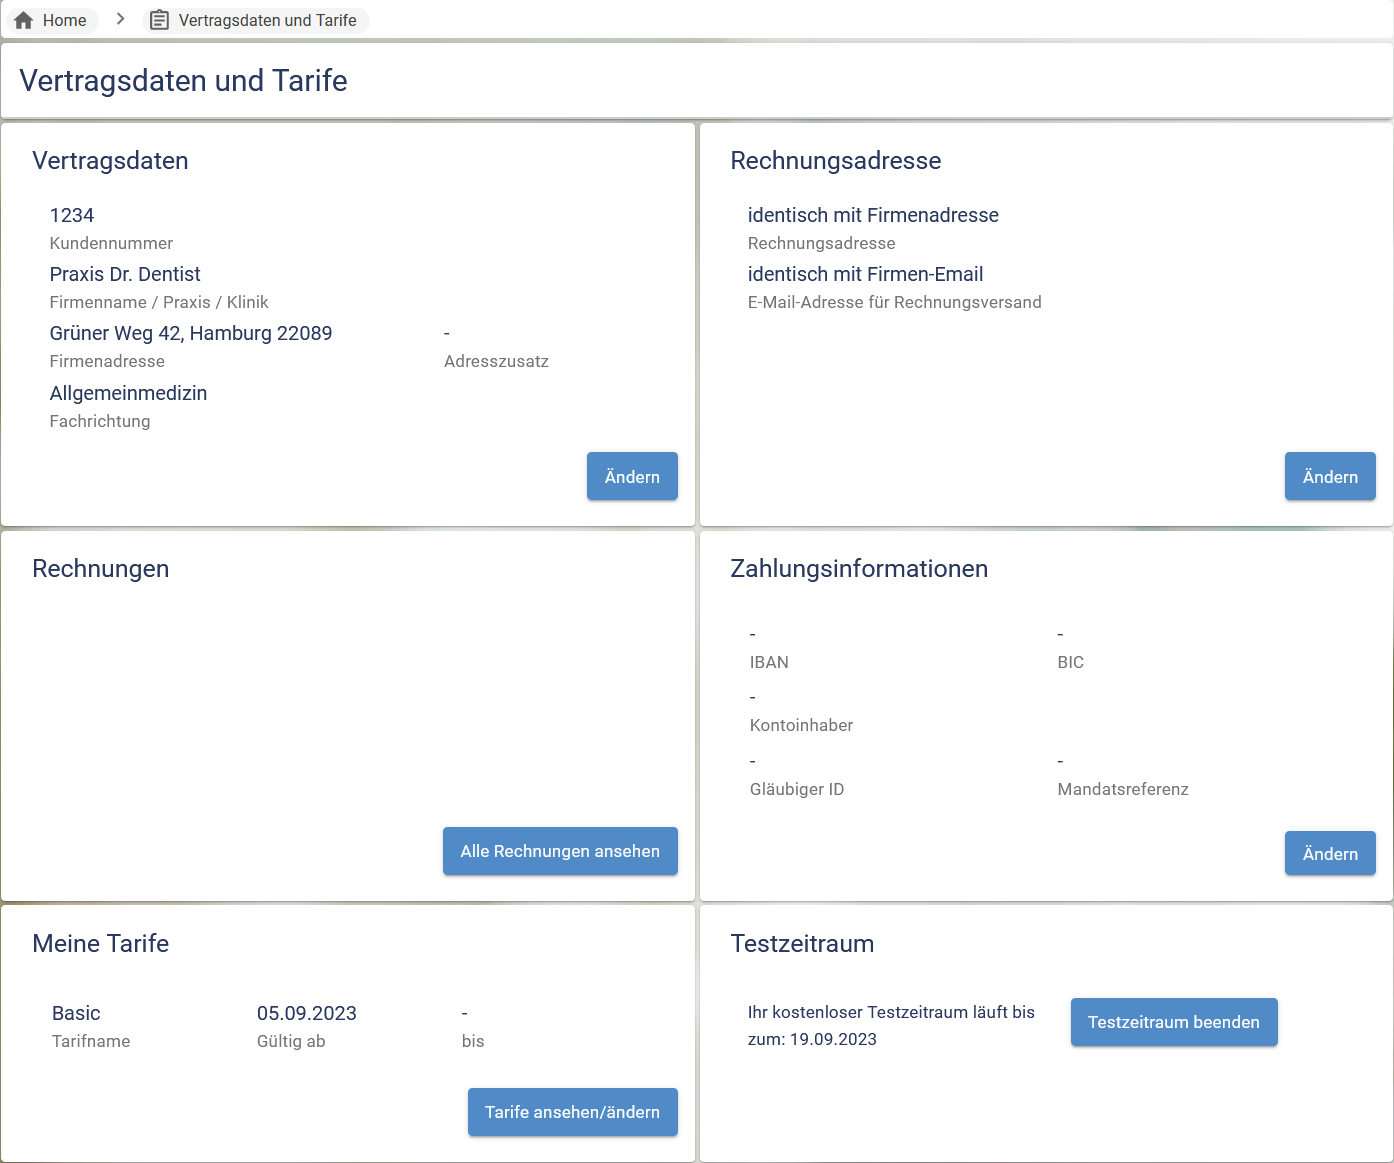Open Alle Rechnungen ansehen
This screenshot has width=1394, height=1163.
click(560, 851)
